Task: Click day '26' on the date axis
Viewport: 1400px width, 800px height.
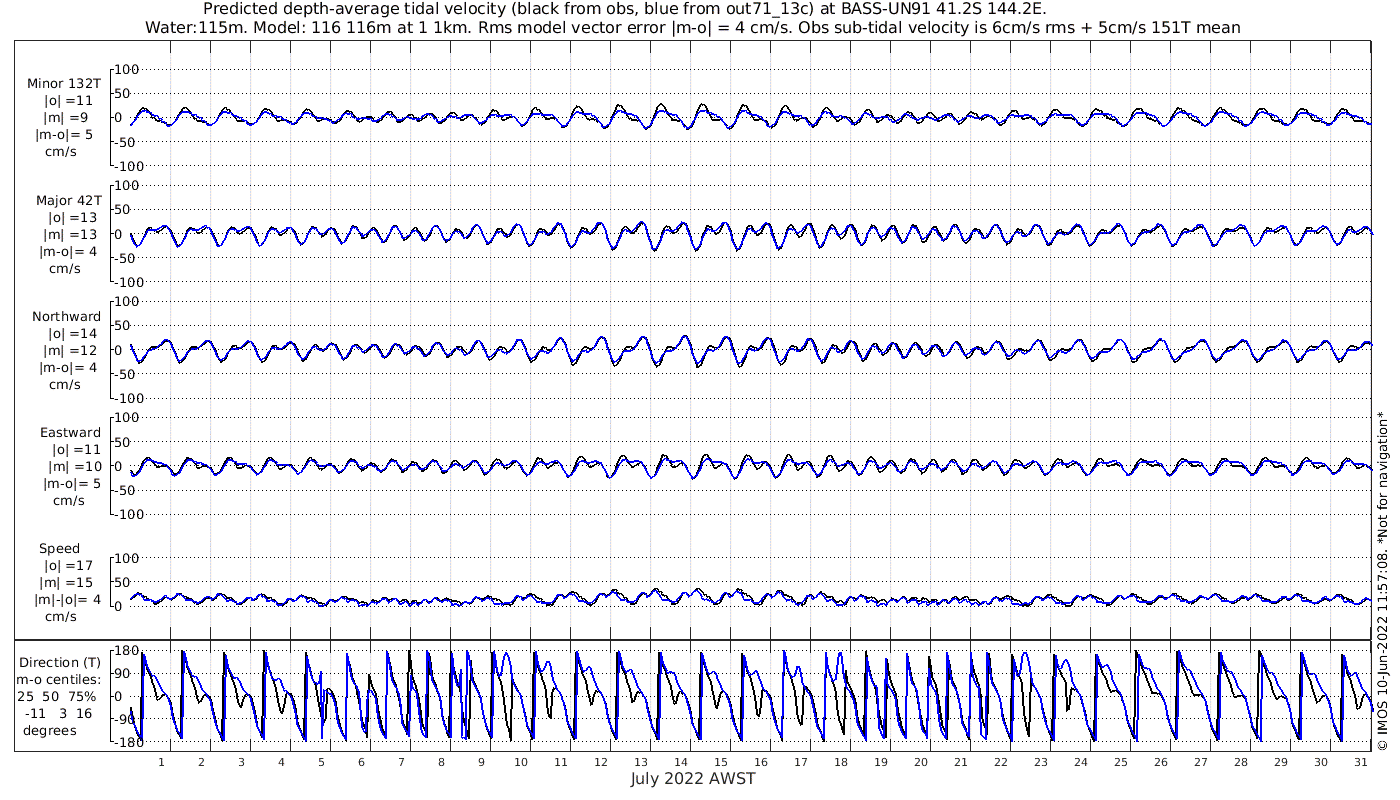Action: [1160, 762]
